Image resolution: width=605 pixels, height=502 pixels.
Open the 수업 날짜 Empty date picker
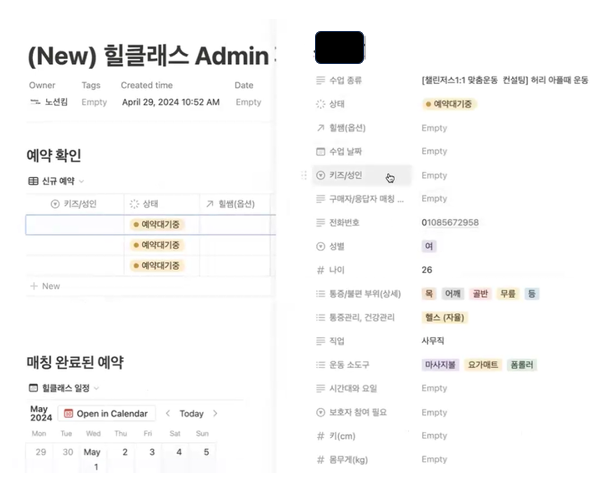pos(434,151)
